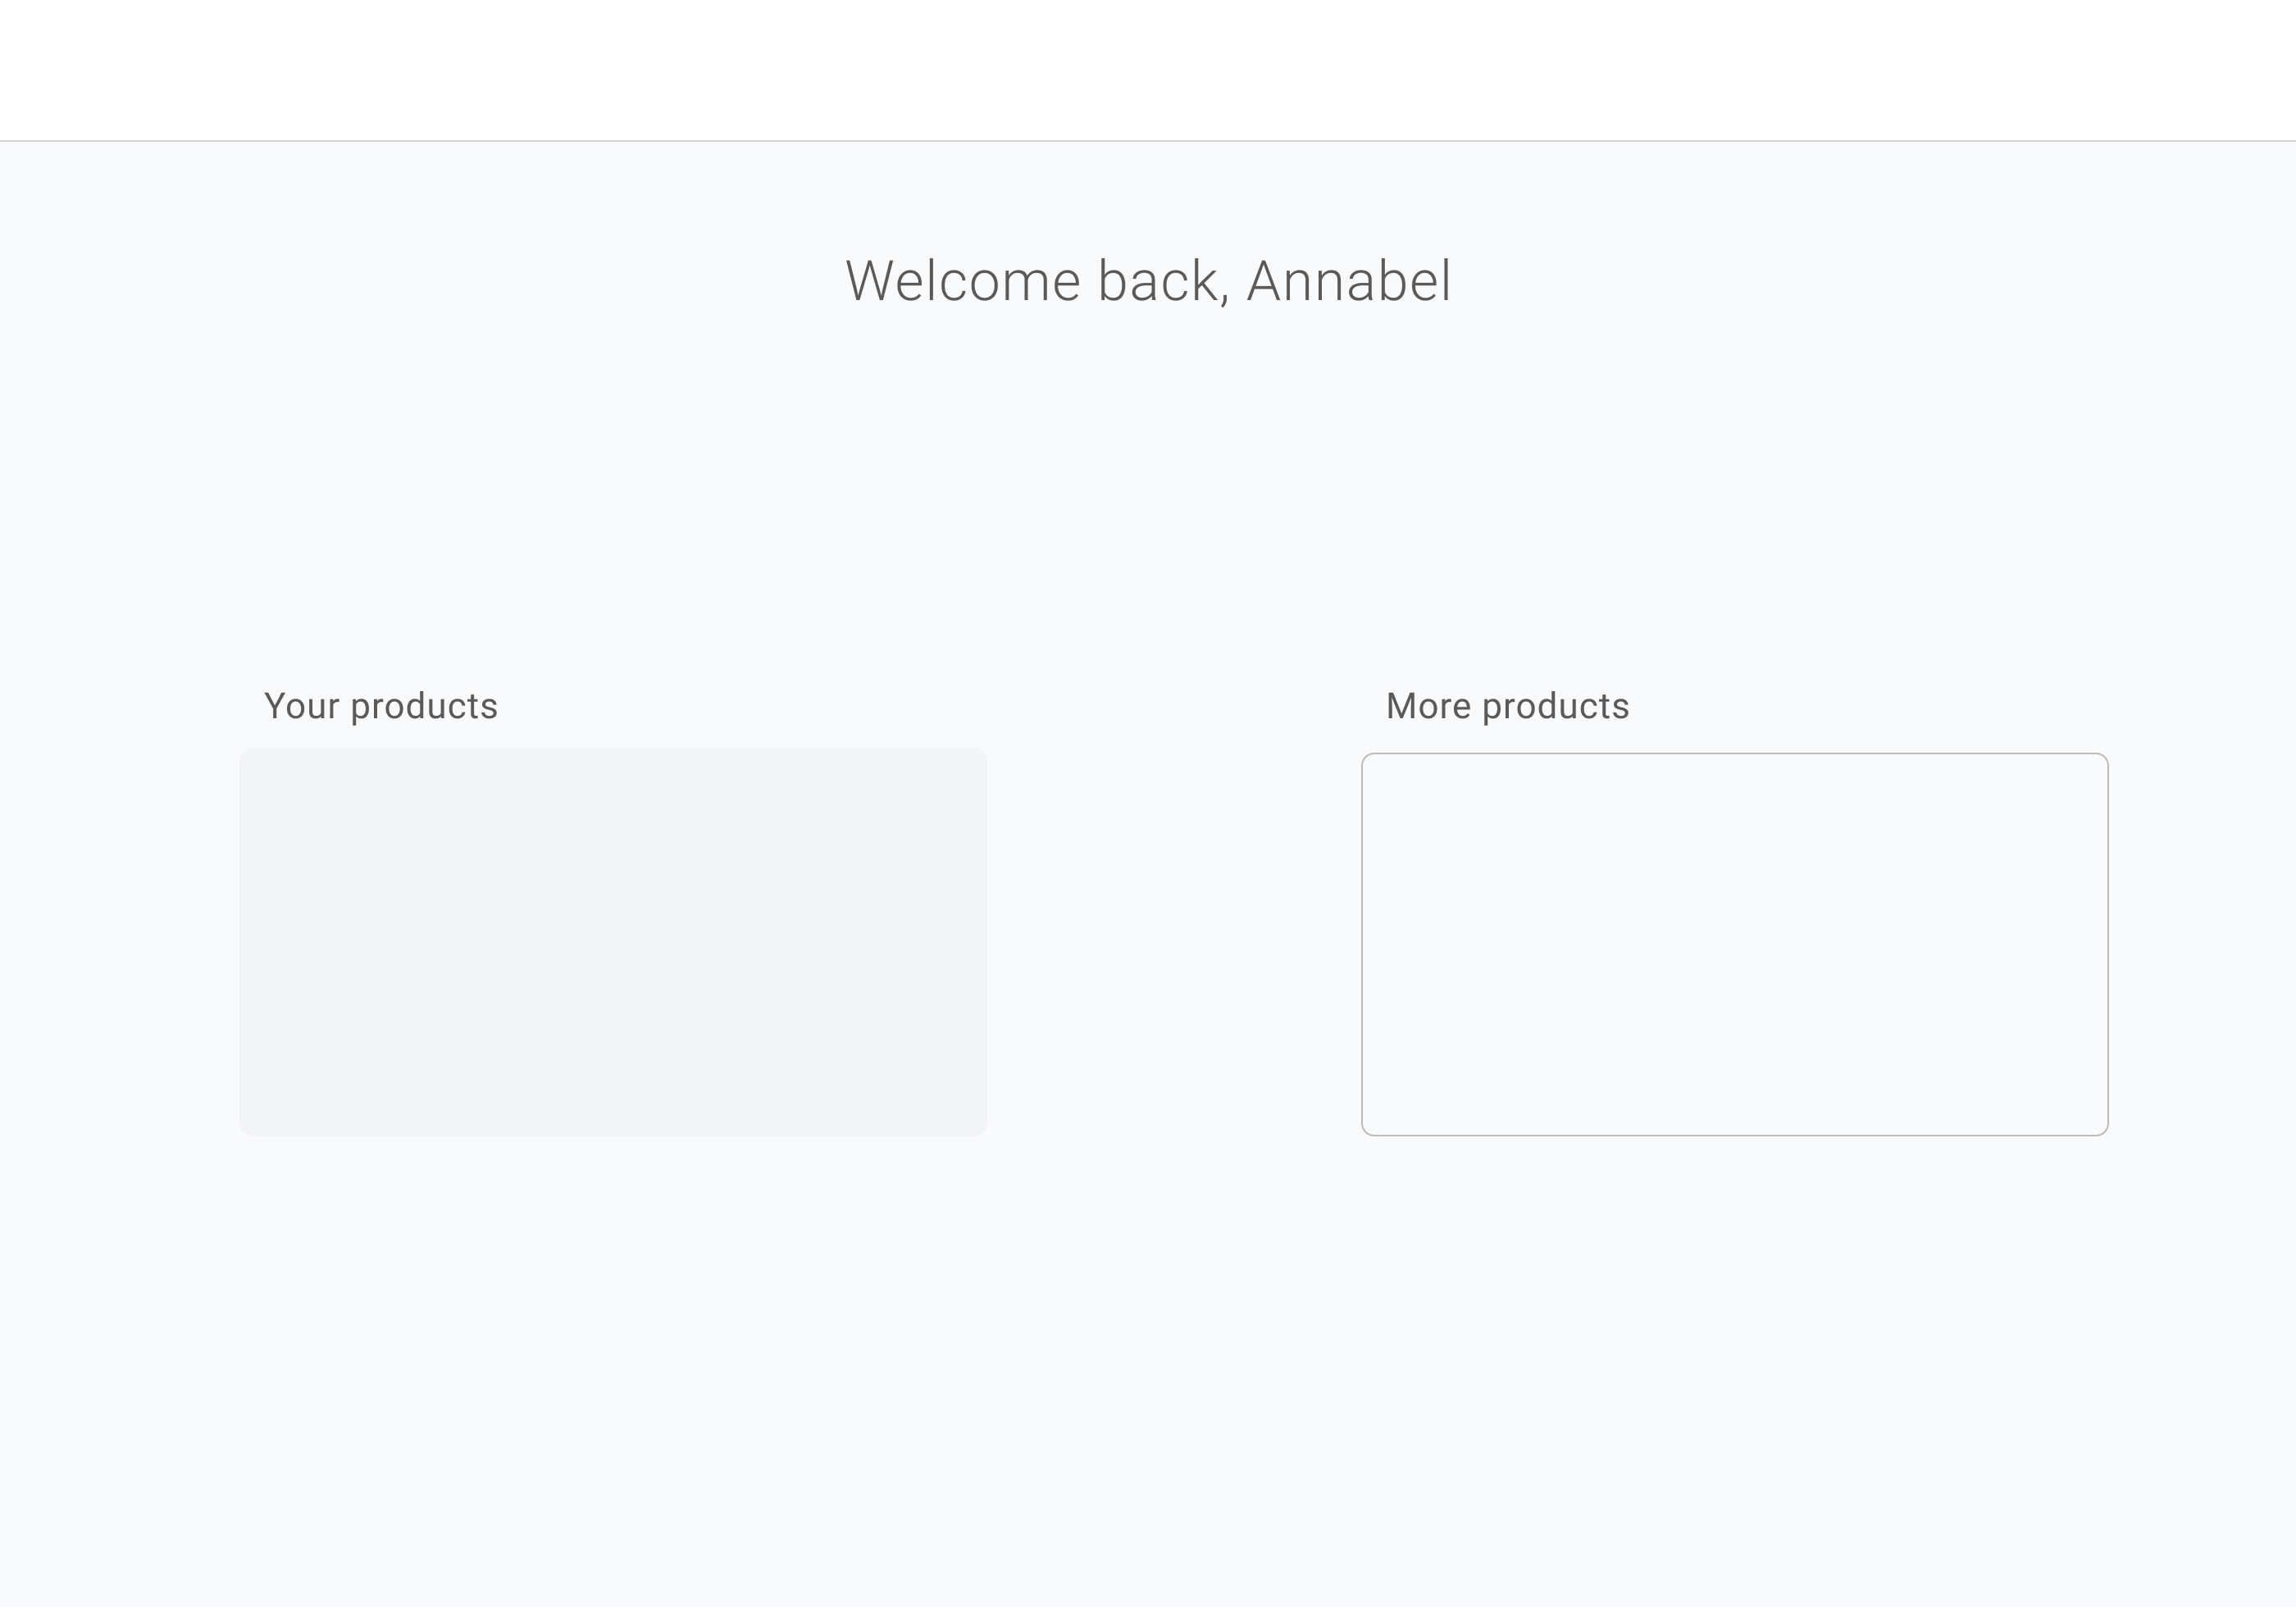The height and width of the screenshot is (1607, 2296).
Task: Click the "products" word in the Your products title
Action: pyautogui.click(x=424, y=706)
